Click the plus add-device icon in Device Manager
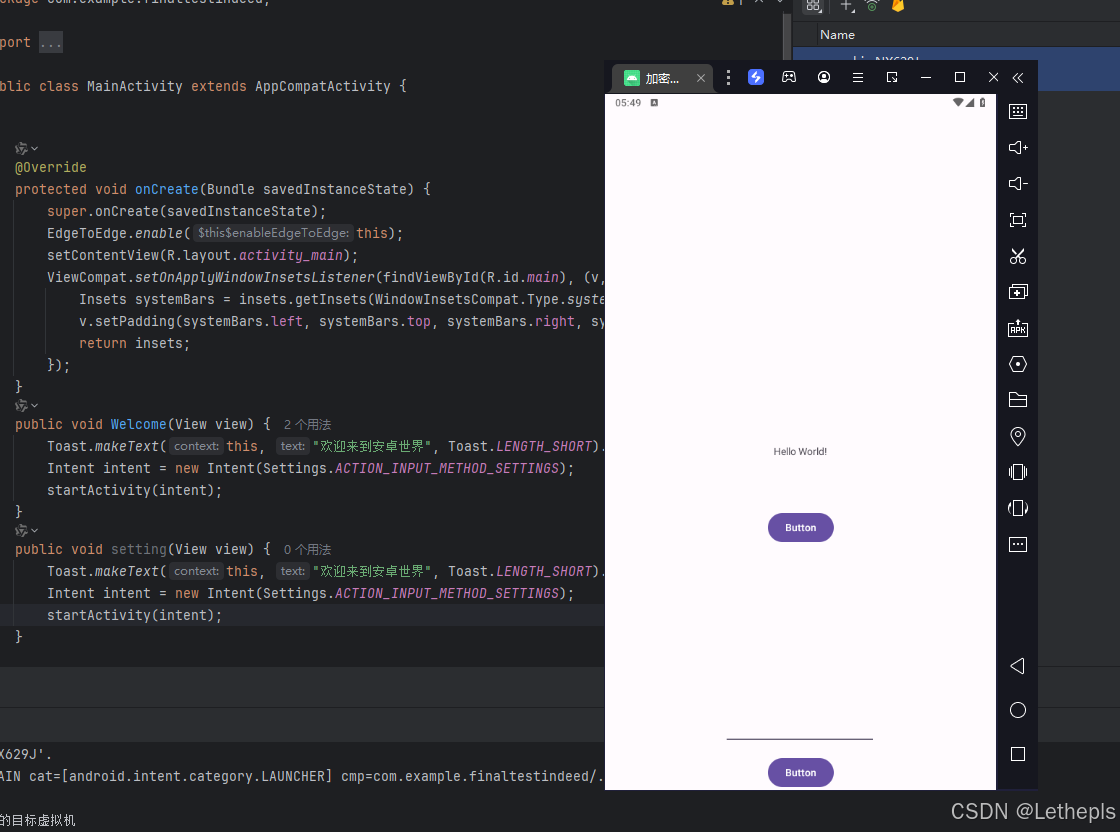Screen dimensions: 1120x832 click(x=846, y=6)
